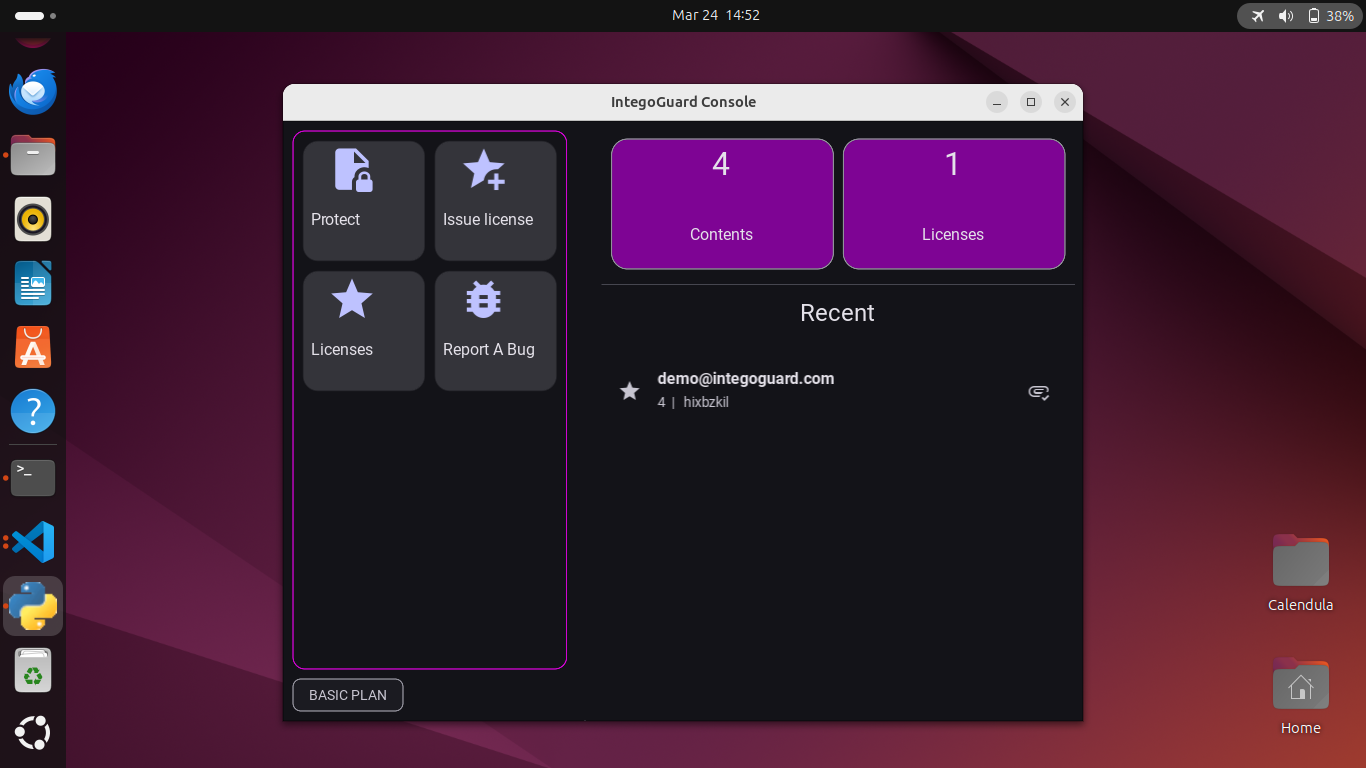The width and height of the screenshot is (1366, 768).
Task: Click the airplane mode tray icon
Action: 1258,16
